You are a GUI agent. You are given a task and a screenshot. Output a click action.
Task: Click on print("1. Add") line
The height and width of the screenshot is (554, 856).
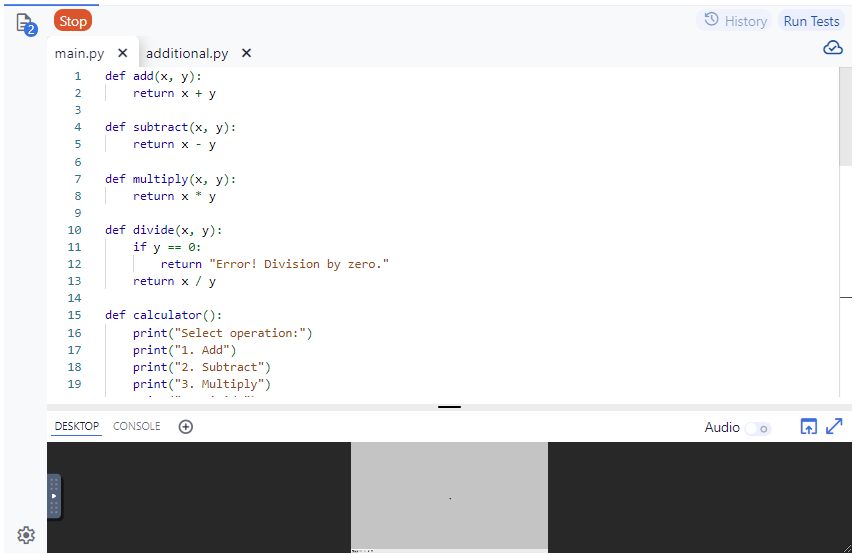coord(185,350)
